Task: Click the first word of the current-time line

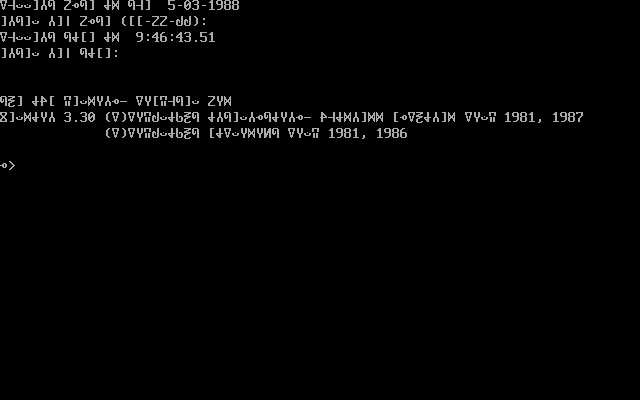Action: (x=28, y=37)
